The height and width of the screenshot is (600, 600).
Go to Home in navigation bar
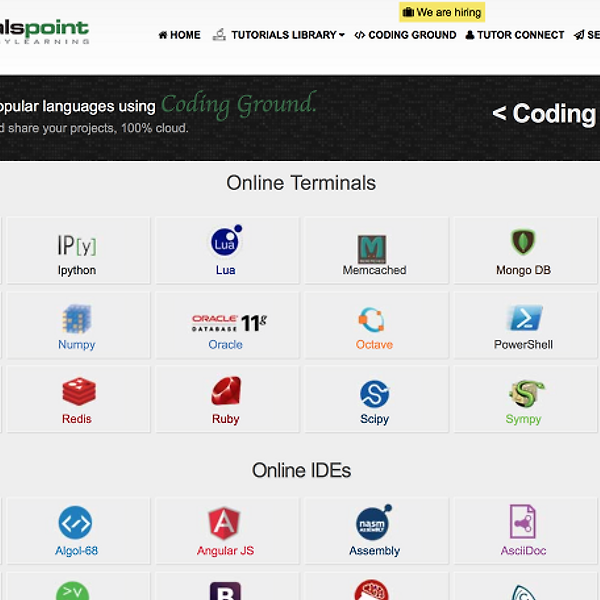[x=179, y=35]
